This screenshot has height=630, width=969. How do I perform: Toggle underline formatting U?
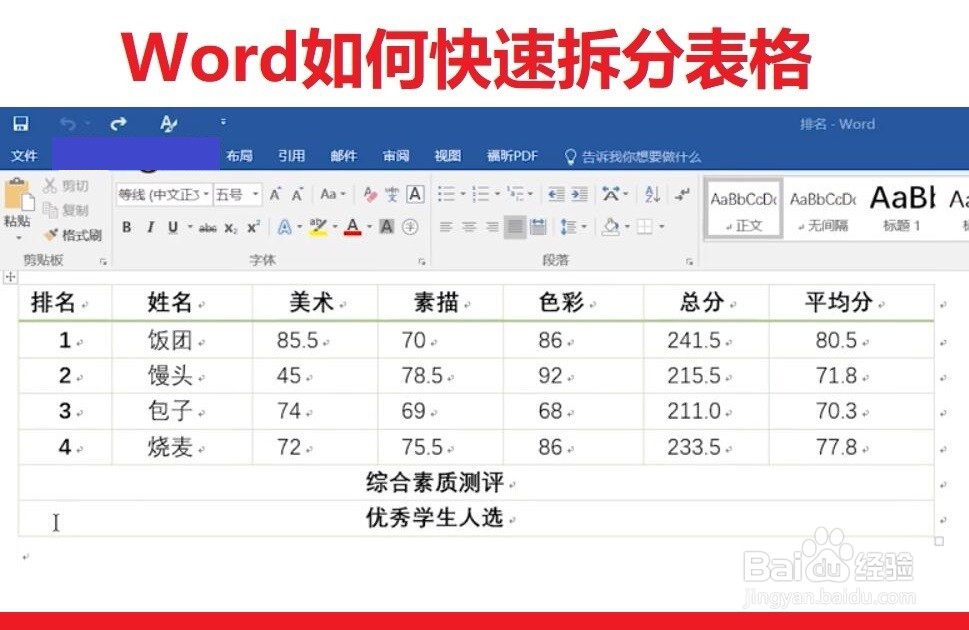[x=173, y=228]
